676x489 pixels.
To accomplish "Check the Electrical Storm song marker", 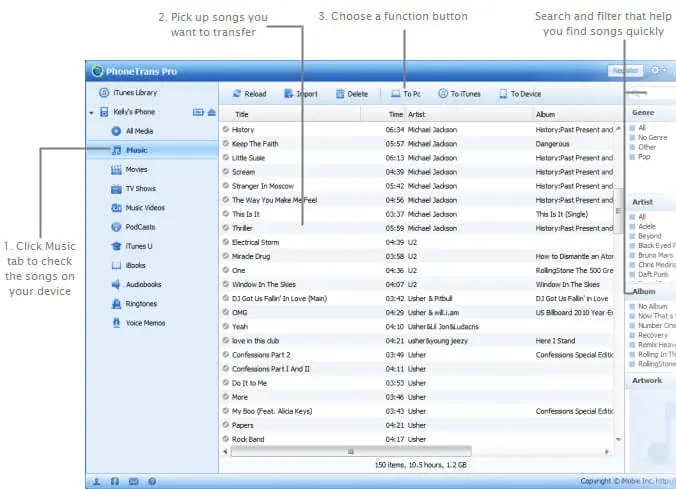I will pyautogui.click(x=225, y=242).
